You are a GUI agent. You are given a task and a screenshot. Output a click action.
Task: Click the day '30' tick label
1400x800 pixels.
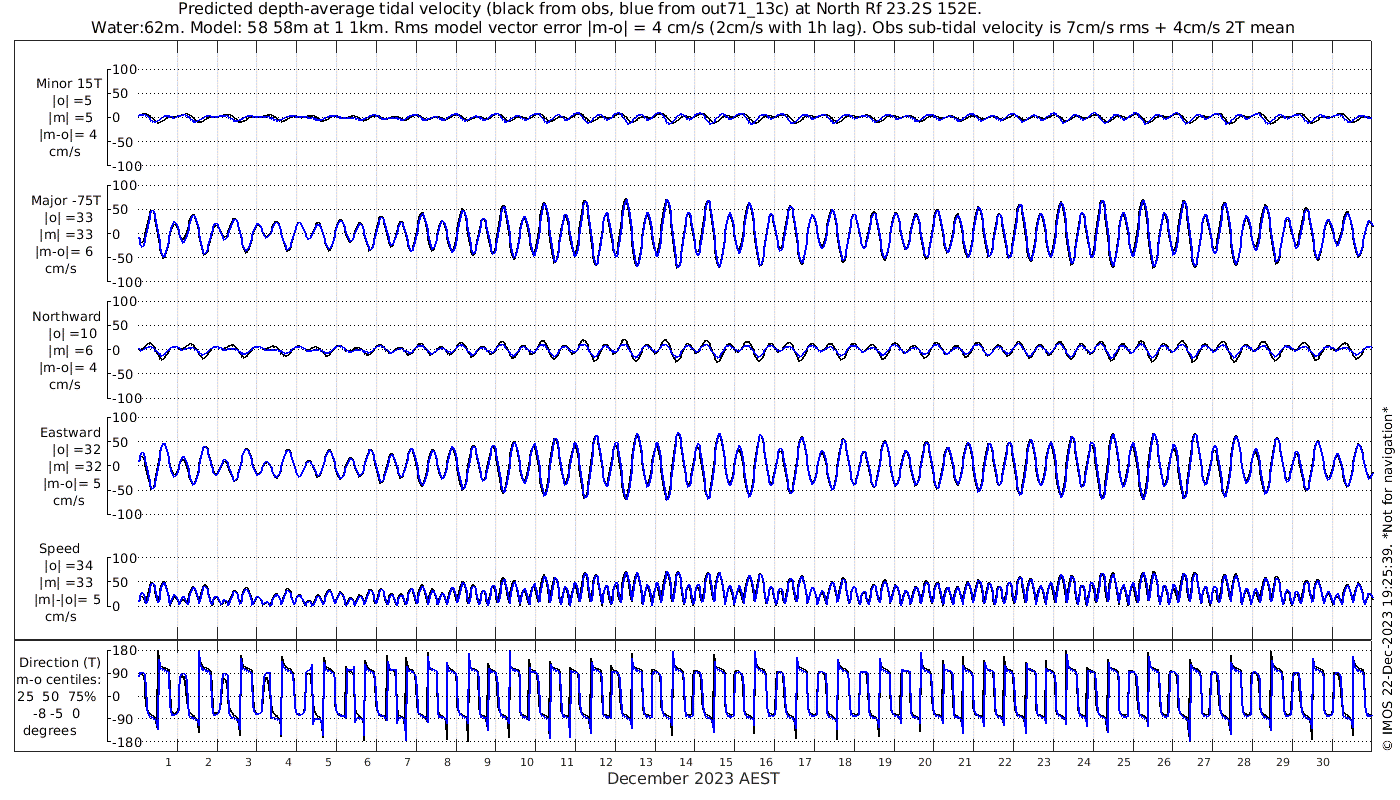pyautogui.click(x=1323, y=762)
